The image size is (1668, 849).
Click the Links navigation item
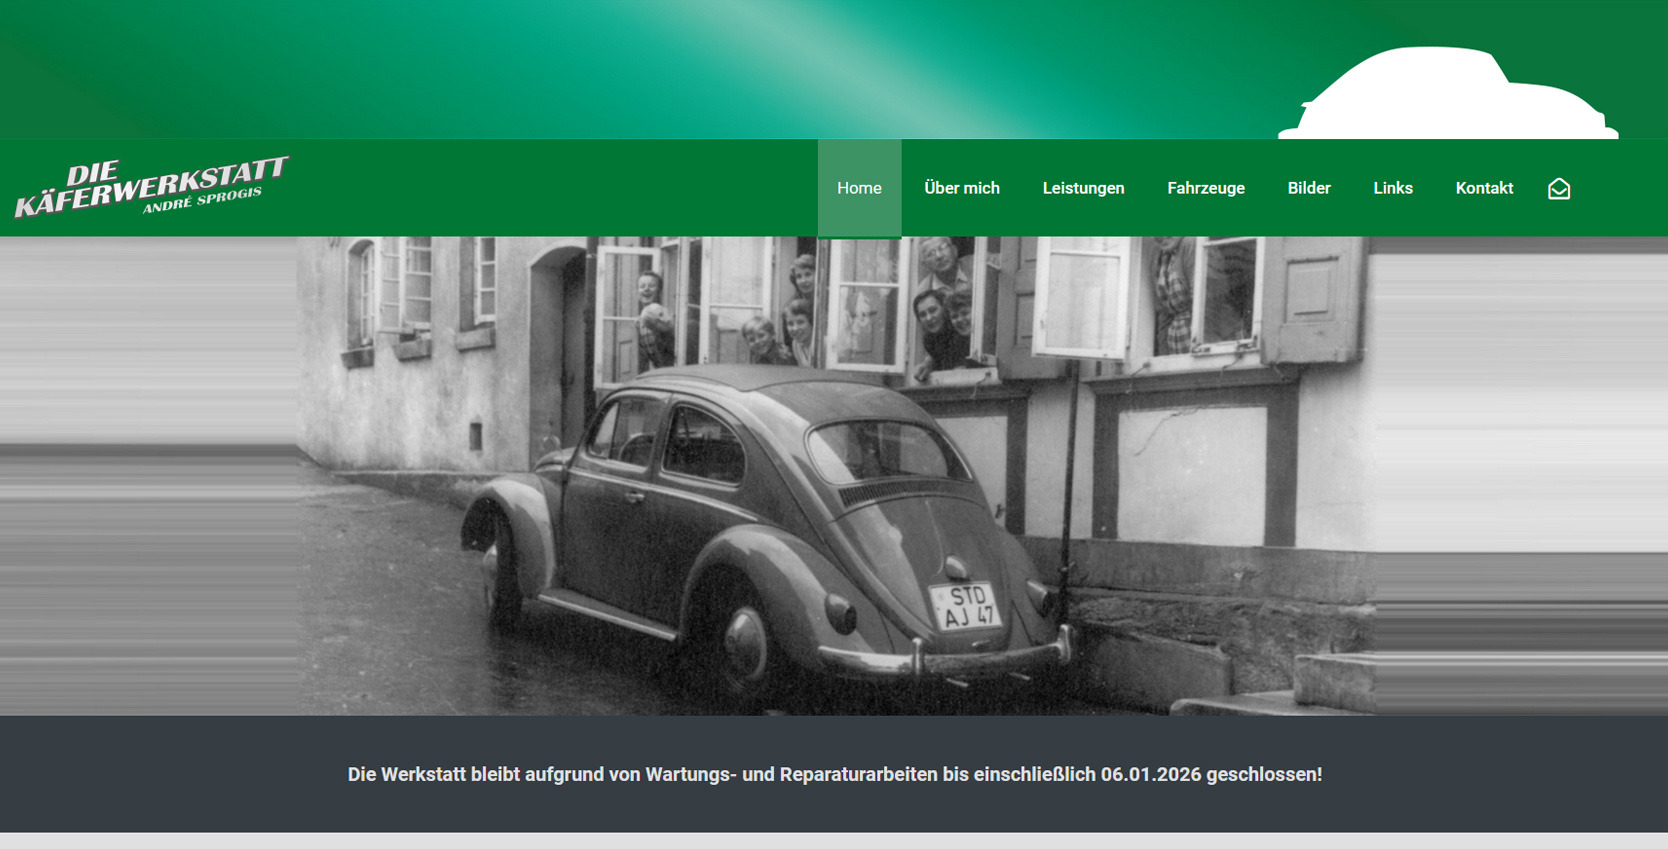coord(1392,188)
